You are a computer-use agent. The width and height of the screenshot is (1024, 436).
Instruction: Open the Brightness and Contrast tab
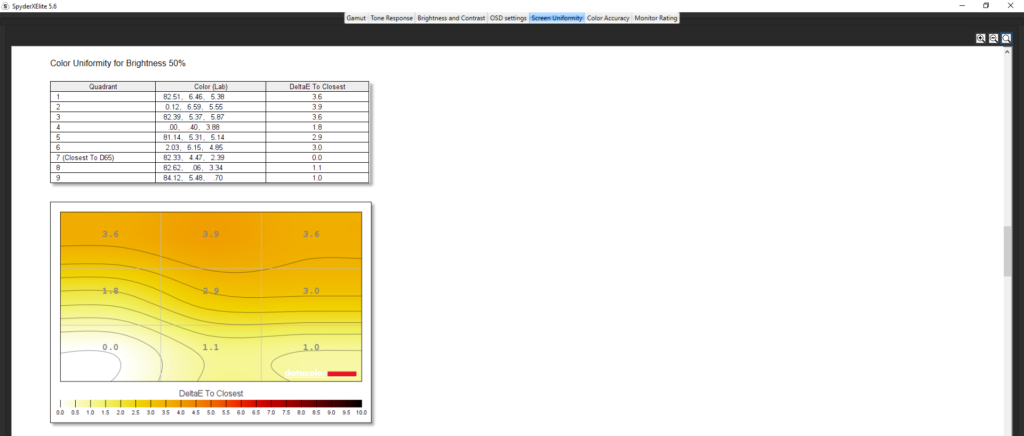[451, 18]
